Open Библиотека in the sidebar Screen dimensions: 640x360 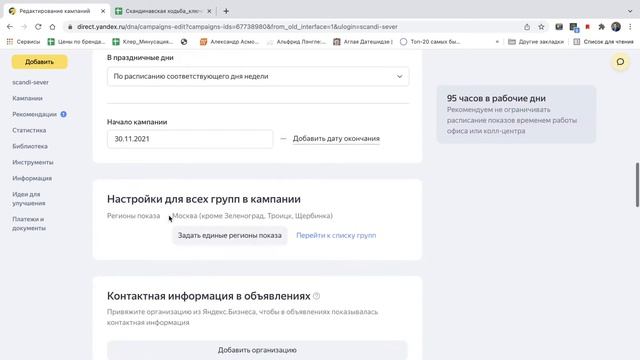(x=30, y=146)
